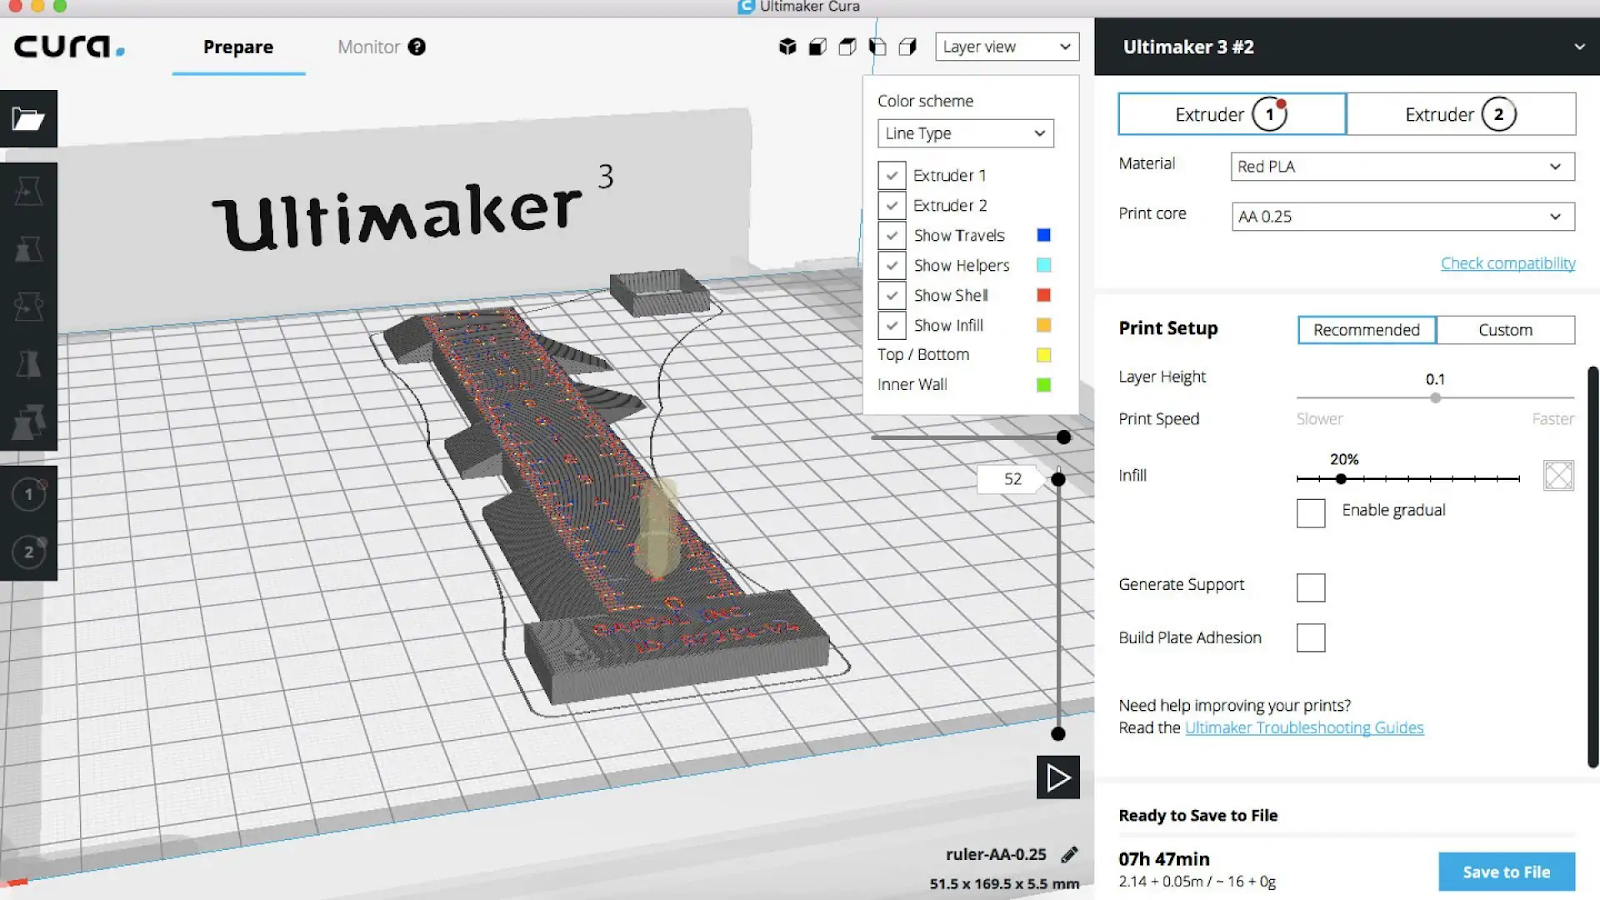Viewport: 1600px width, 900px height.
Task: Select extruder 1 button in left sidebar
Action: (29, 494)
